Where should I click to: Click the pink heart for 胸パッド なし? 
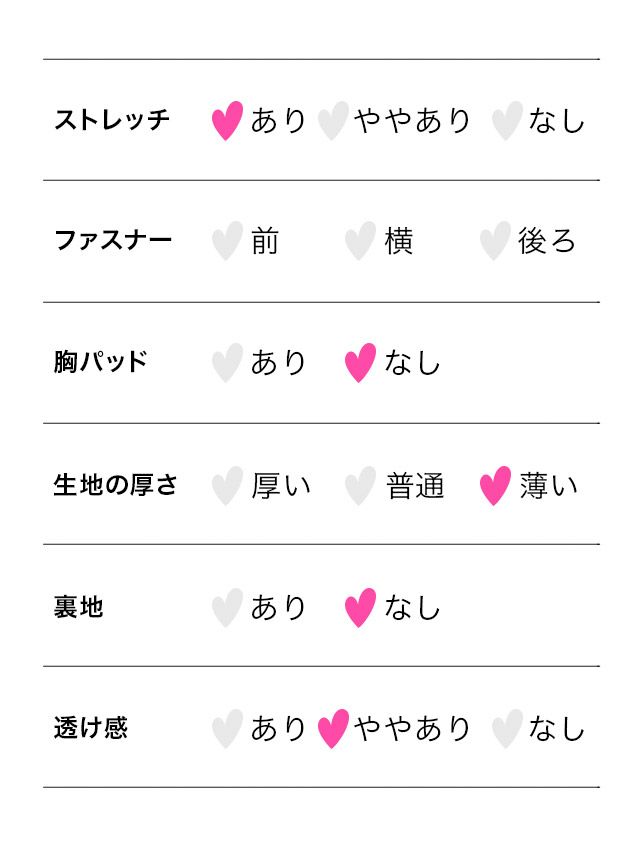(360, 363)
